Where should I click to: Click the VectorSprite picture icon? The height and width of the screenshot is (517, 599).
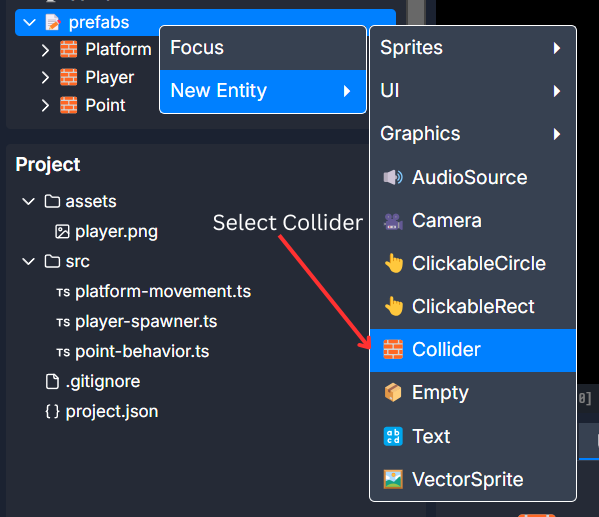pyautogui.click(x=393, y=479)
